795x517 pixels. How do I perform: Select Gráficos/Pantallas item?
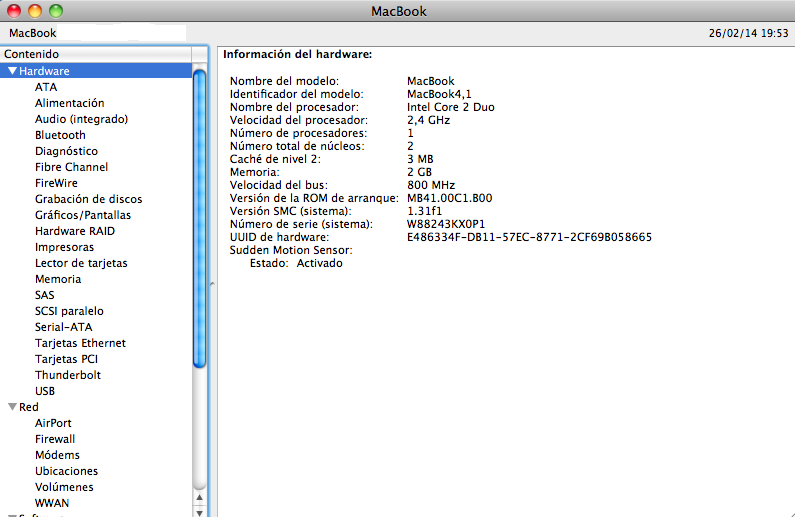tap(83, 215)
